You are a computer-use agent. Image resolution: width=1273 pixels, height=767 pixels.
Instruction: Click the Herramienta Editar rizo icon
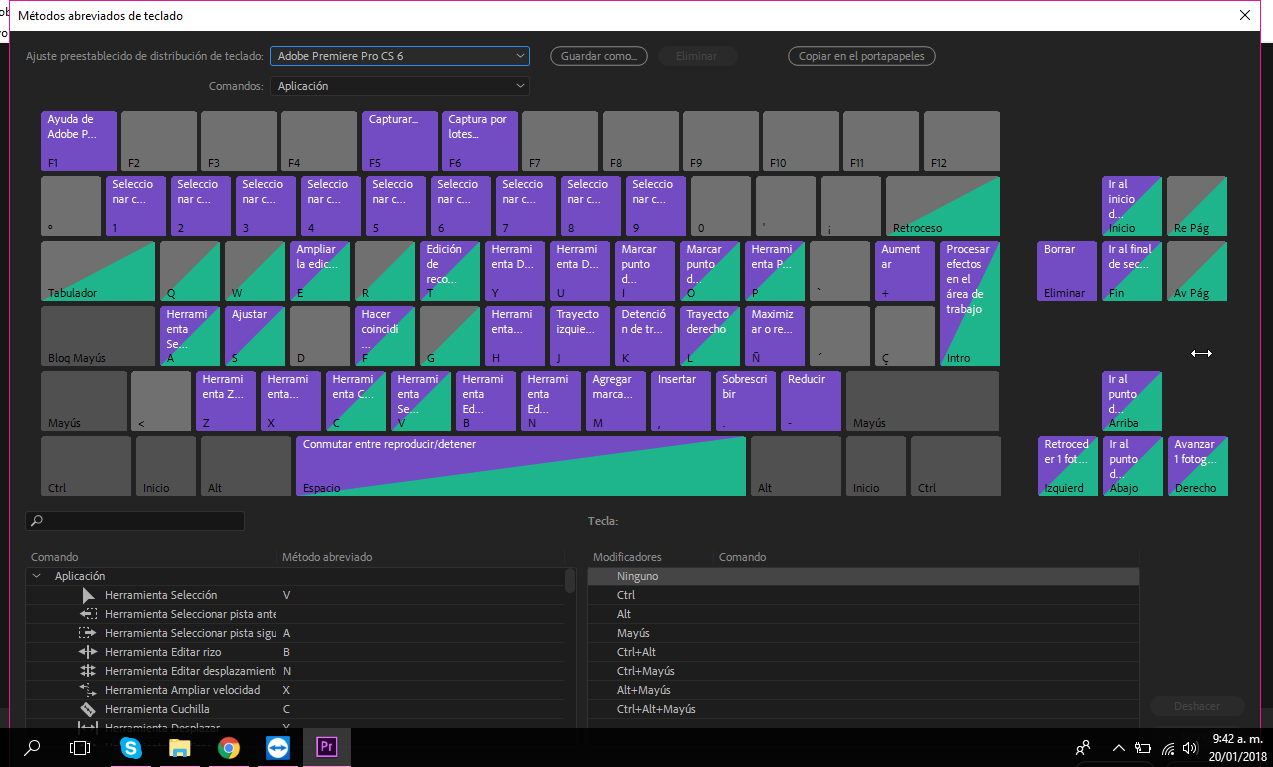coord(88,652)
